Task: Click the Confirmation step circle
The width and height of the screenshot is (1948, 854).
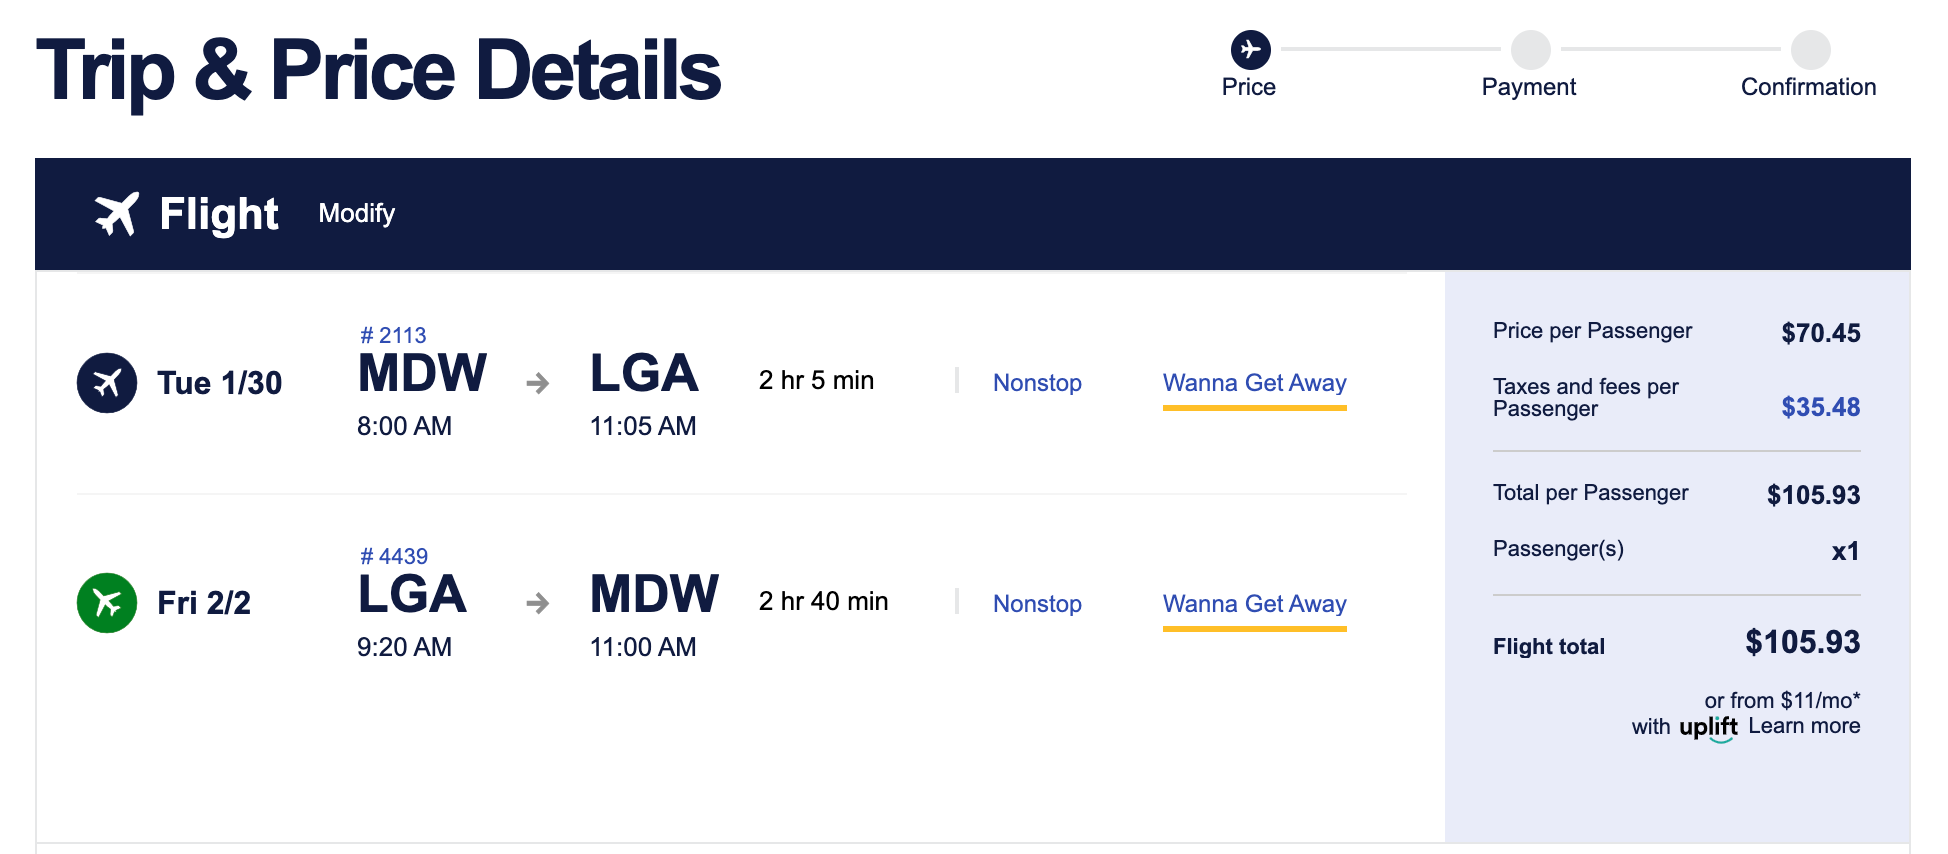Action: [1810, 49]
